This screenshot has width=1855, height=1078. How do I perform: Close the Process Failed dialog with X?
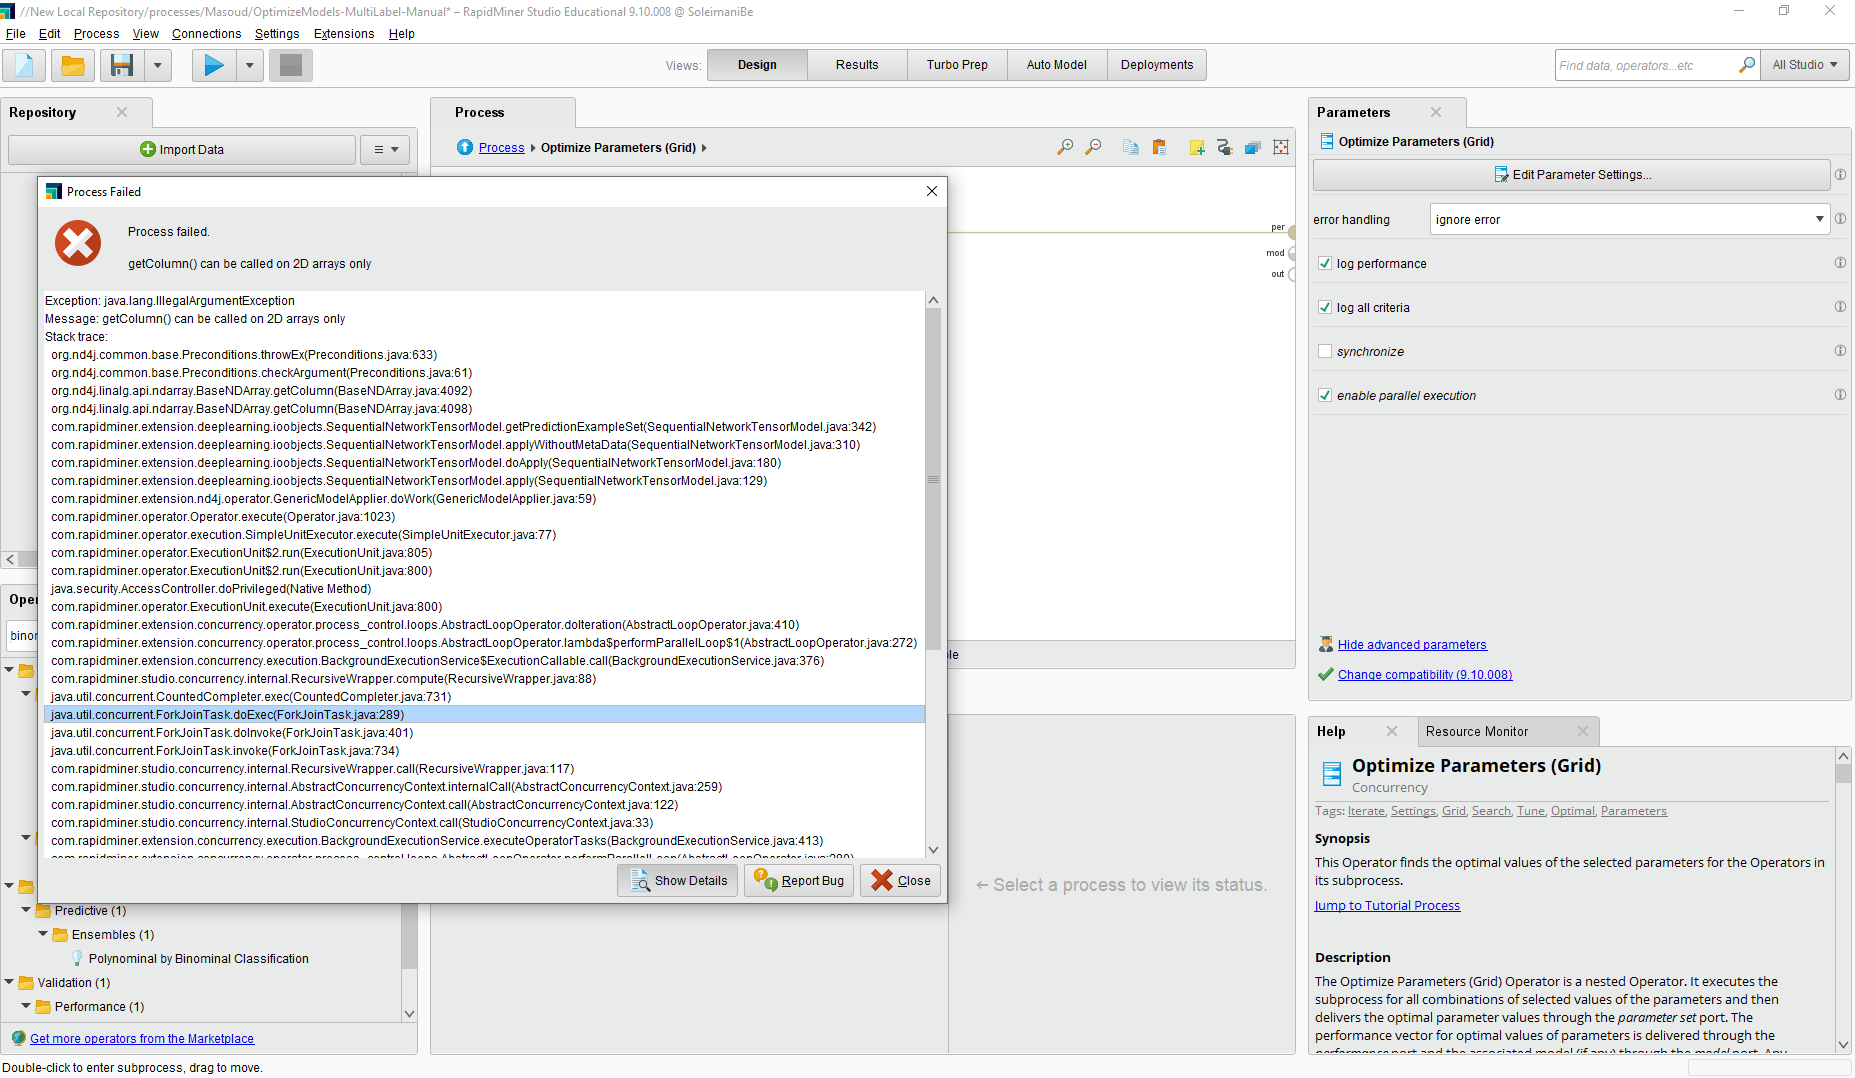[x=932, y=191]
